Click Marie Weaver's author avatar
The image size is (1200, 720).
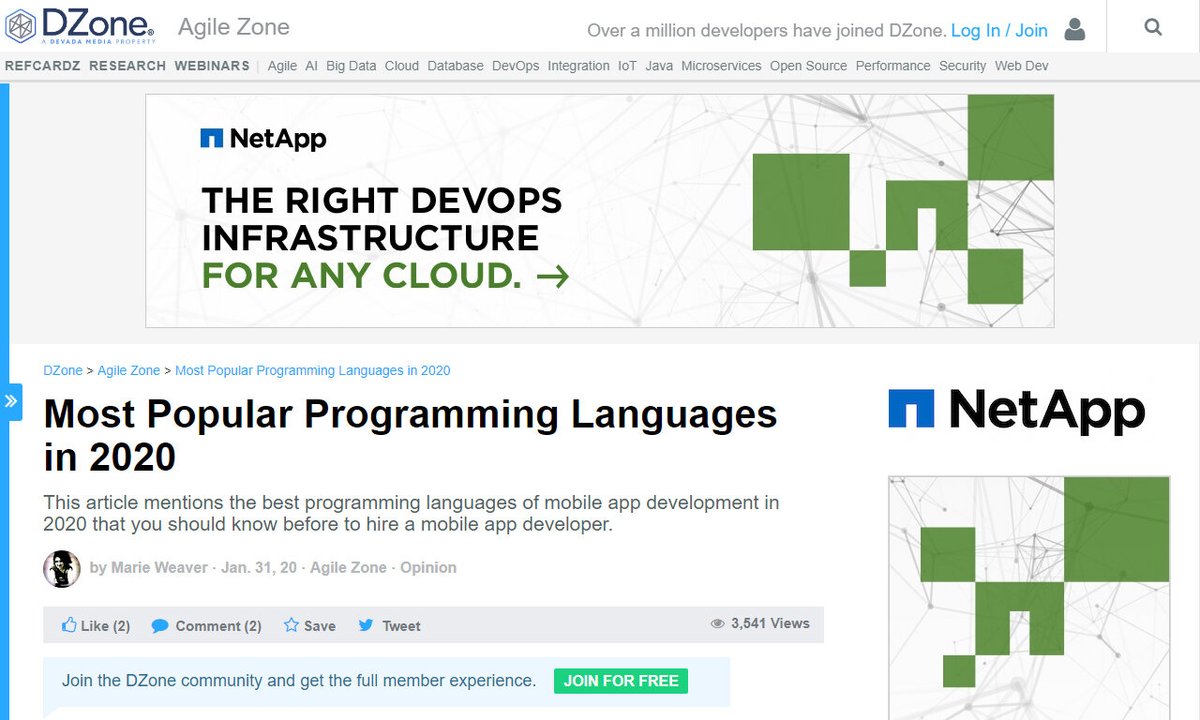pos(62,568)
